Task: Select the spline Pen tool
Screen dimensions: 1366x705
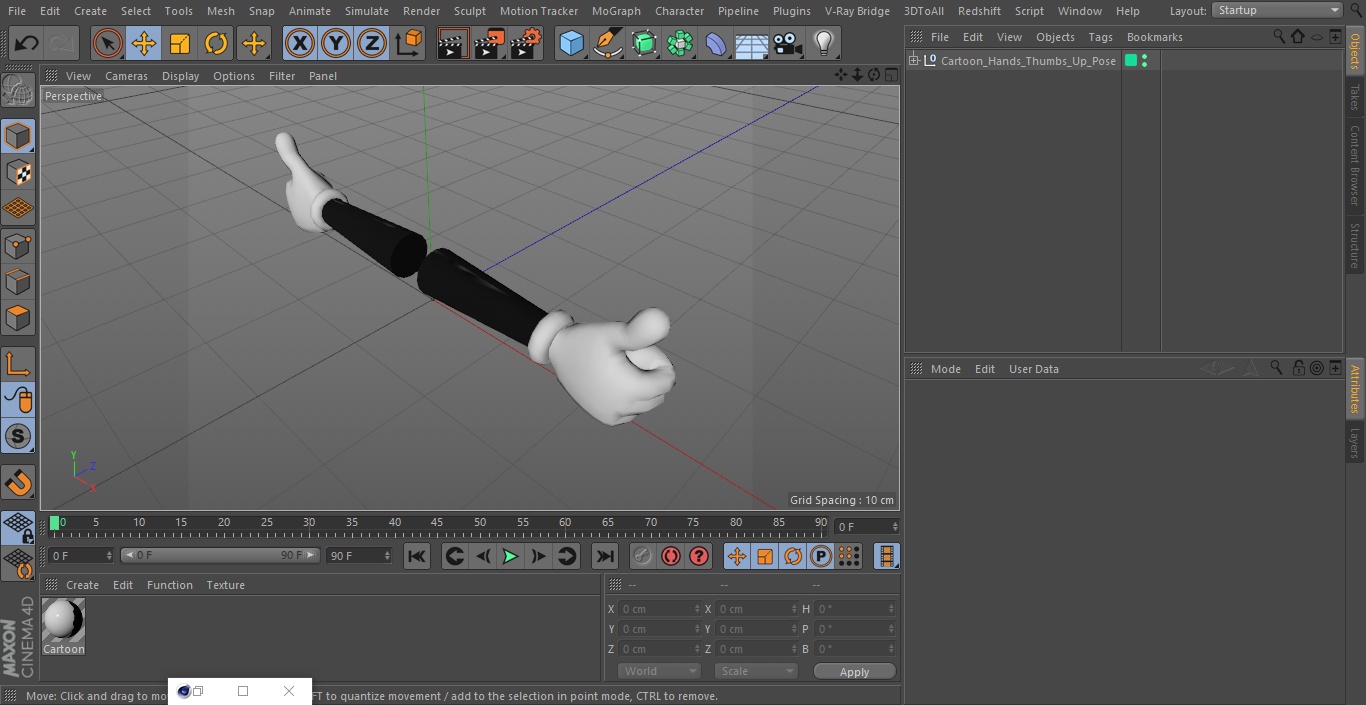Action: click(x=607, y=44)
